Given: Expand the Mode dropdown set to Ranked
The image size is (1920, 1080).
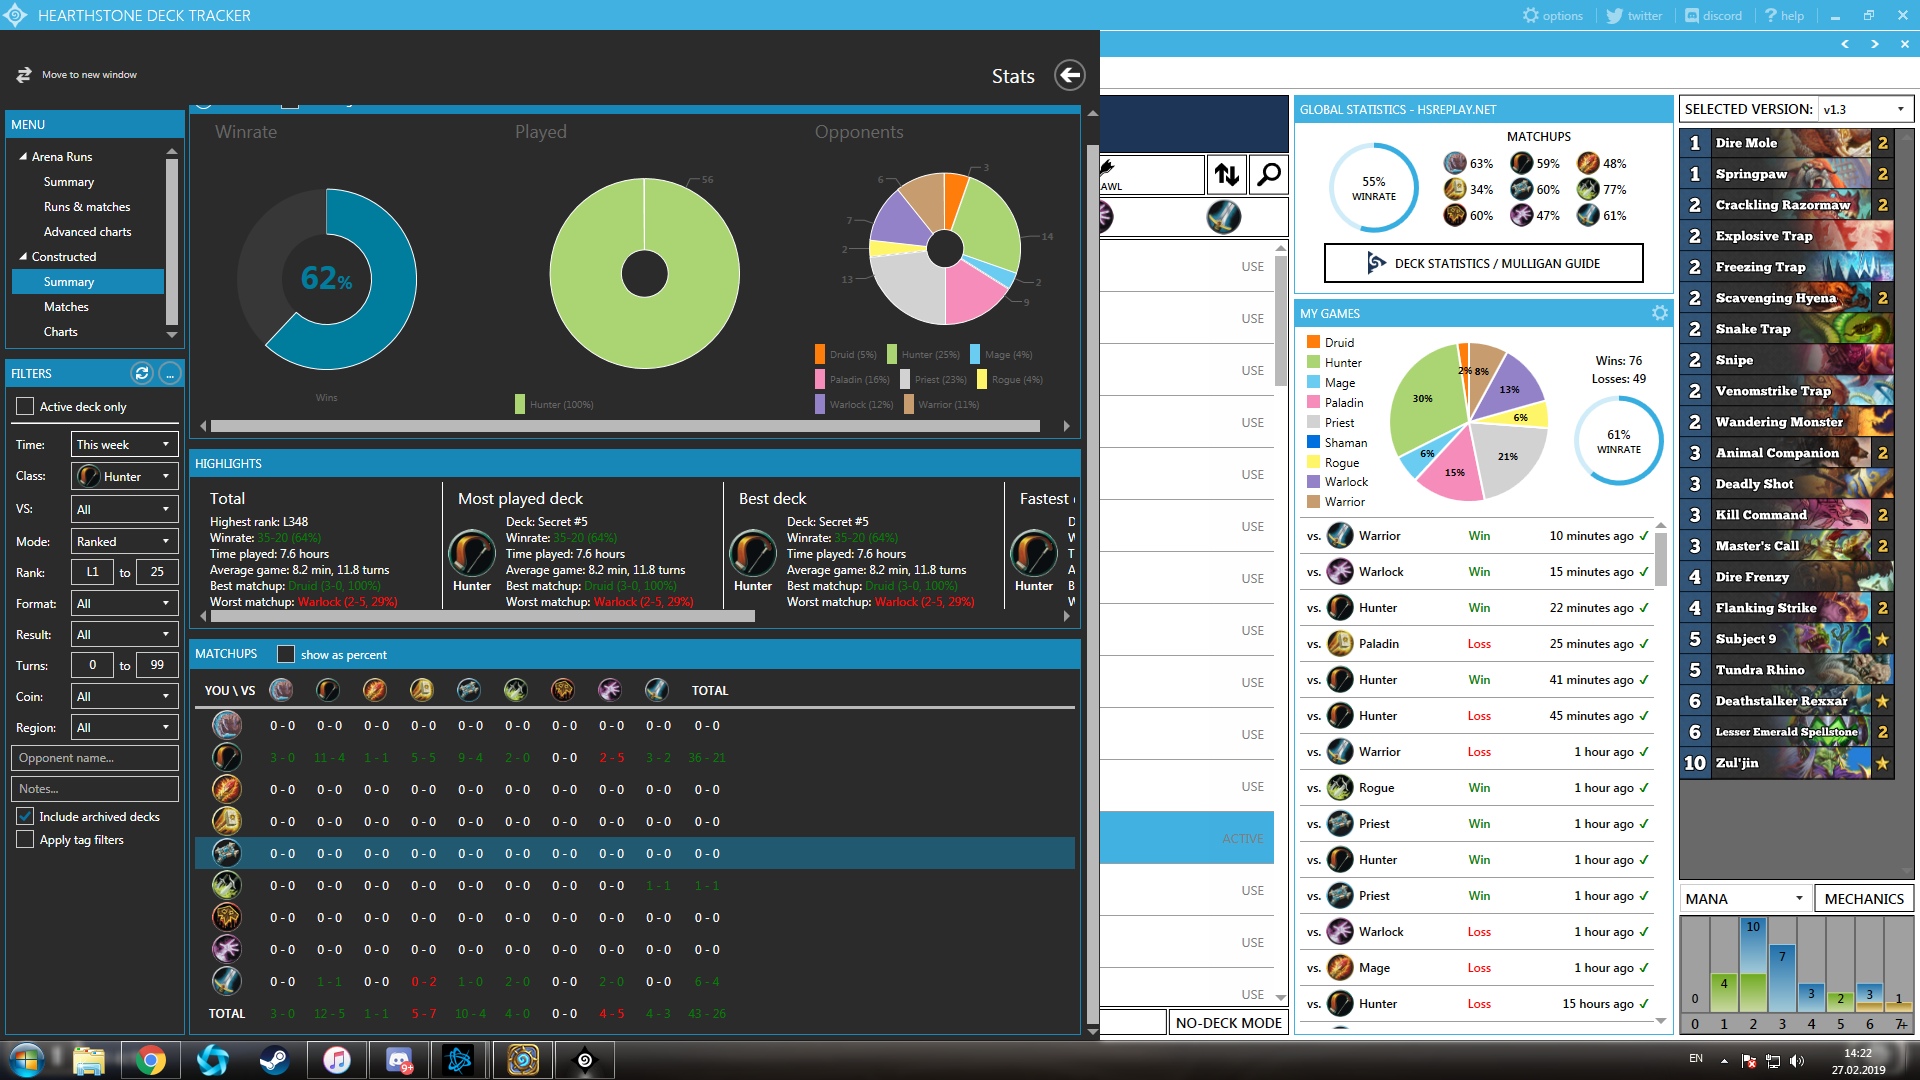Looking at the screenshot, I should [124, 541].
